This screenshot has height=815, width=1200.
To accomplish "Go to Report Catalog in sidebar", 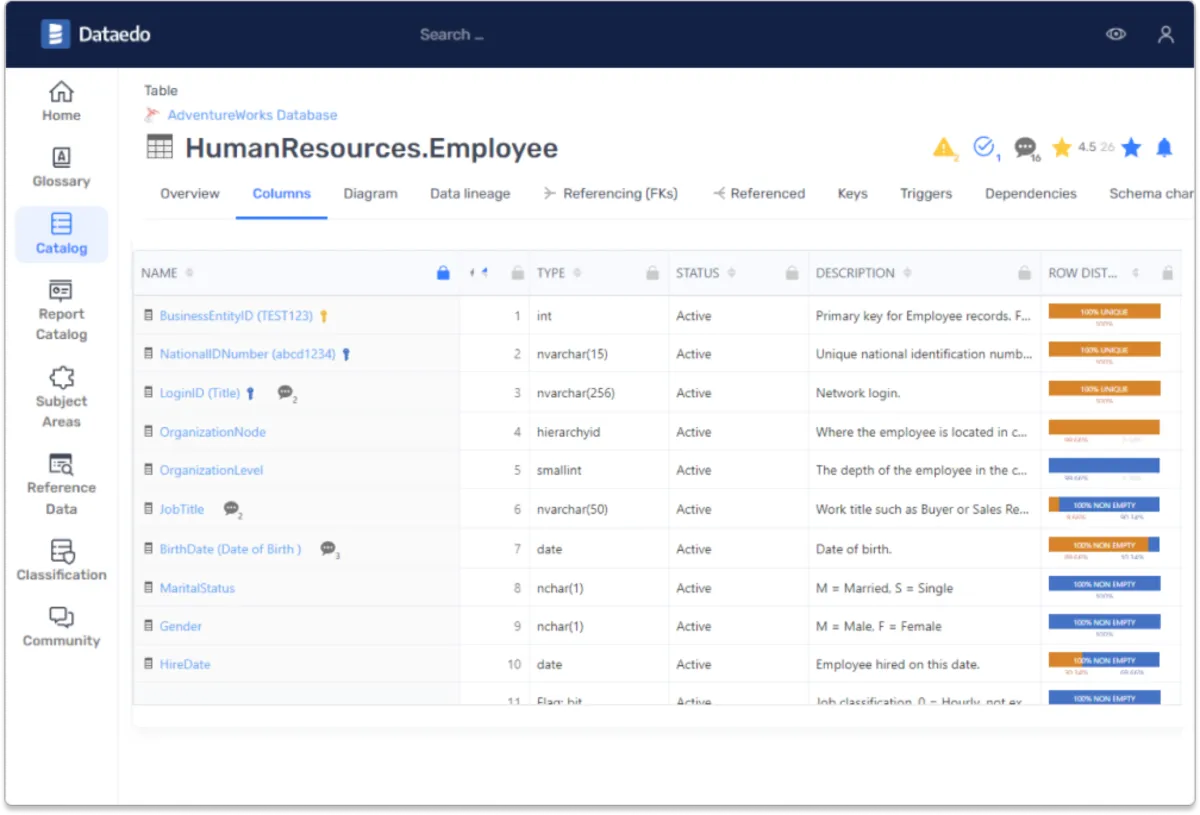I will pos(61,311).
